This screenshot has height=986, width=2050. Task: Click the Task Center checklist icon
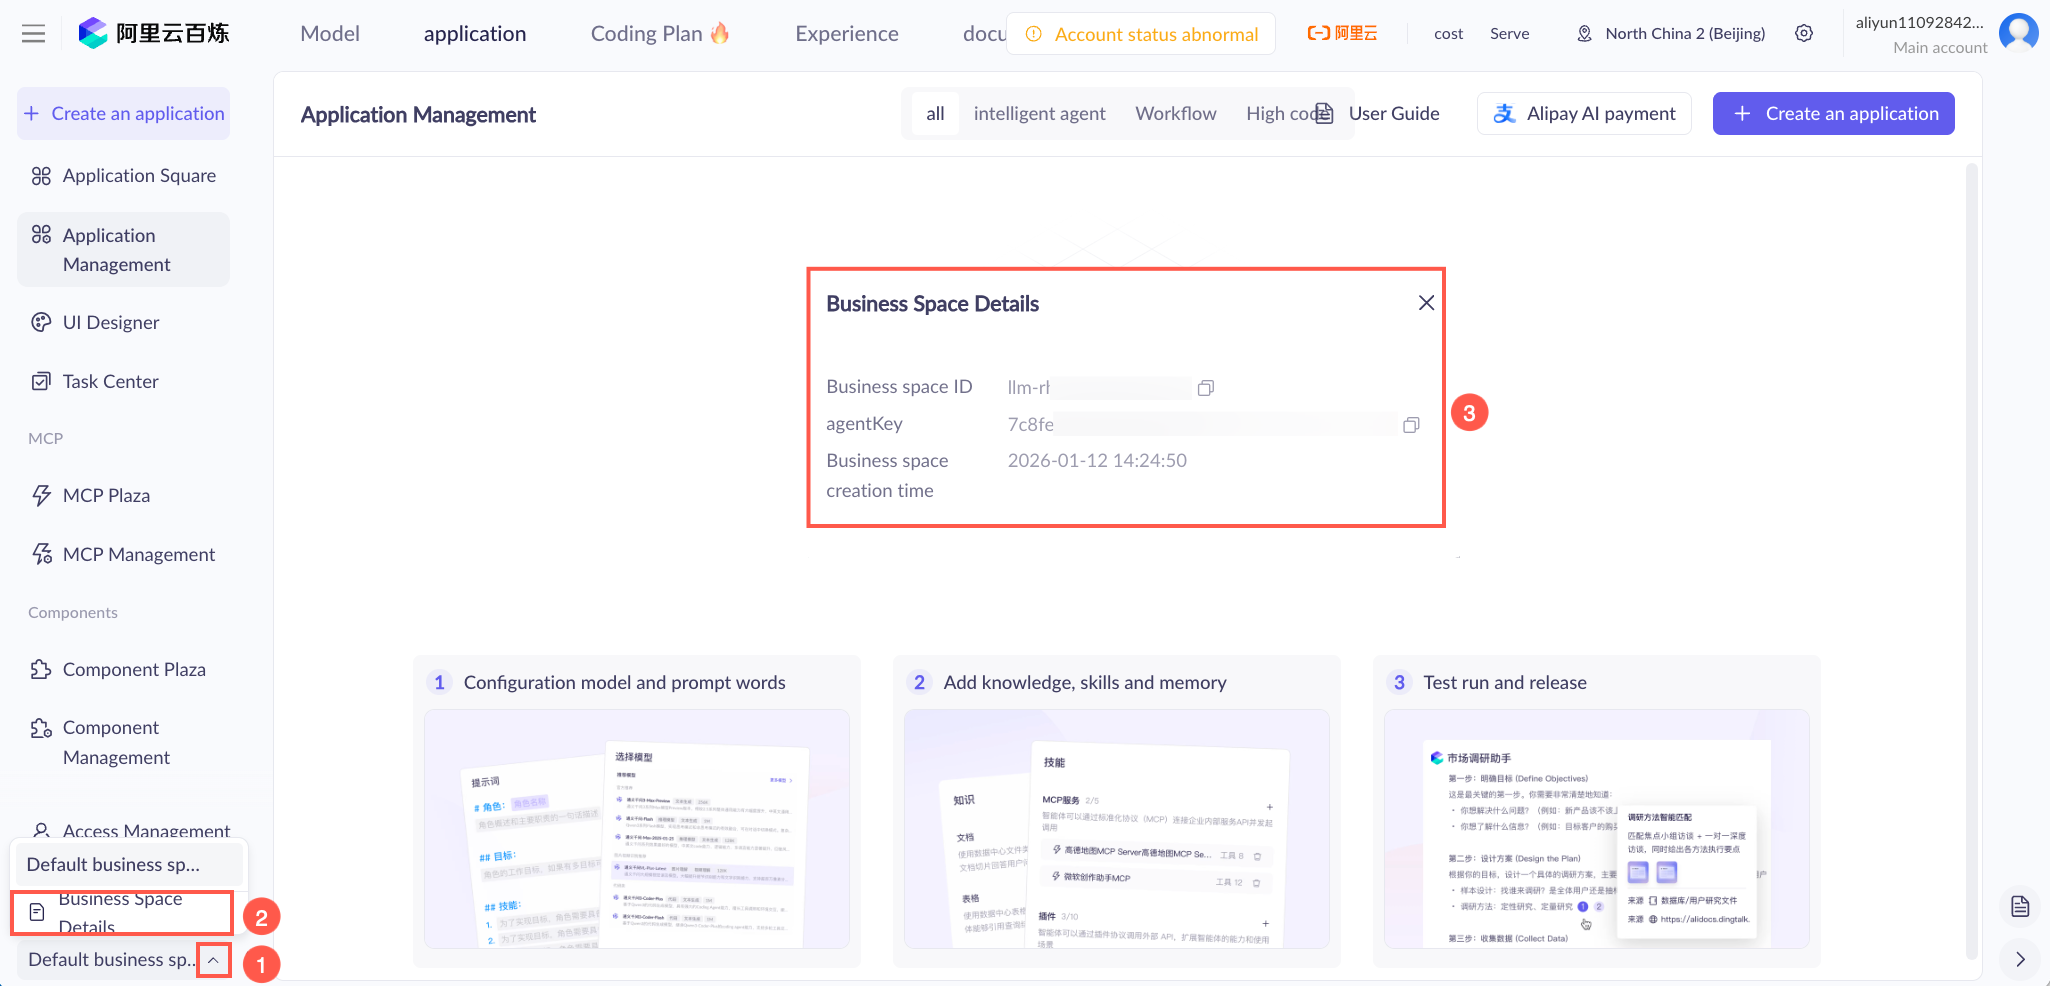(x=41, y=381)
